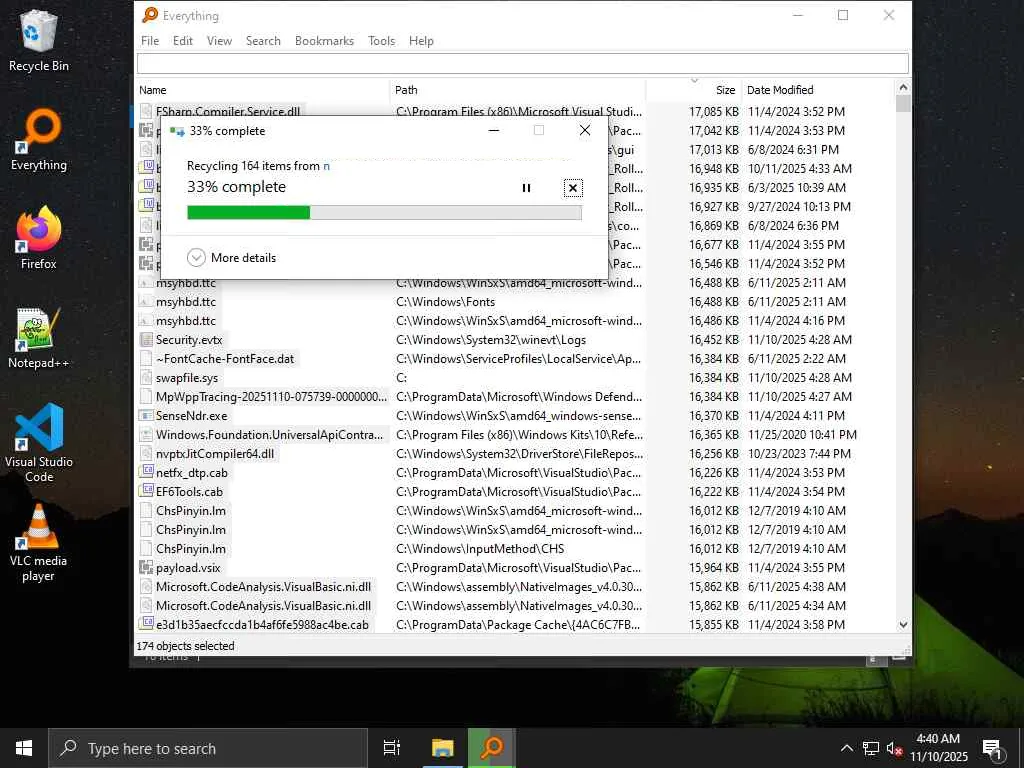Select the VLC media player desktop shortcut
Viewport: 1024px width, 768px height.
(x=39, y=543)
